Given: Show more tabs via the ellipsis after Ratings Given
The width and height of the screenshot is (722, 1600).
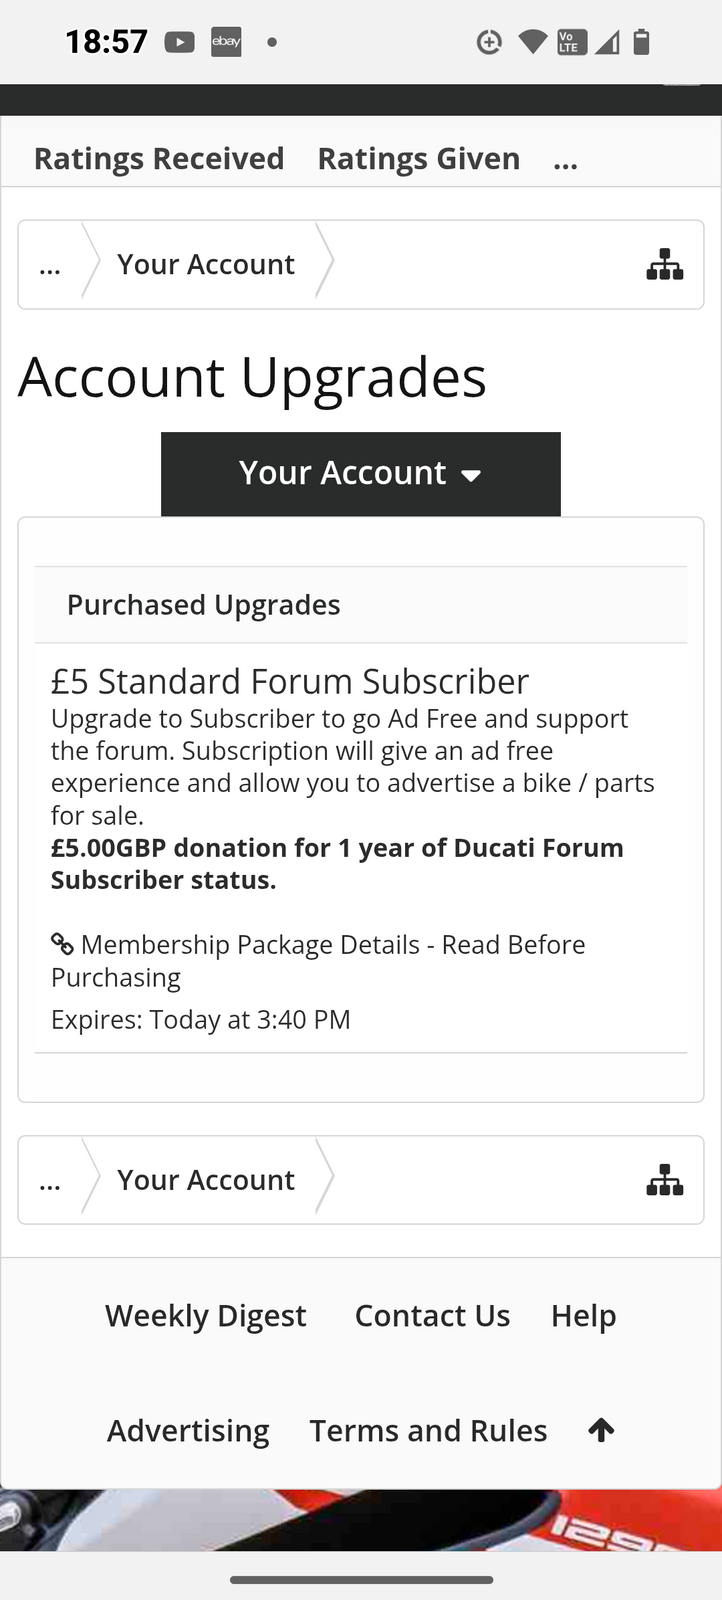Looking at the screenshot, I should [x=565, y=160].
